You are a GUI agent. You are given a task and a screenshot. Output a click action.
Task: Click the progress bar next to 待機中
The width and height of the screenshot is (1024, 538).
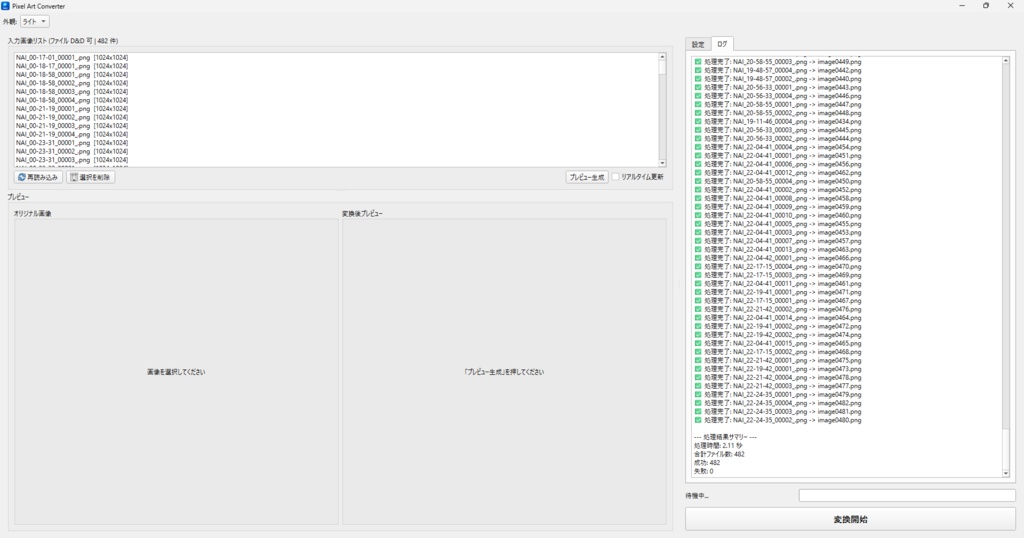tap(906, 496)
